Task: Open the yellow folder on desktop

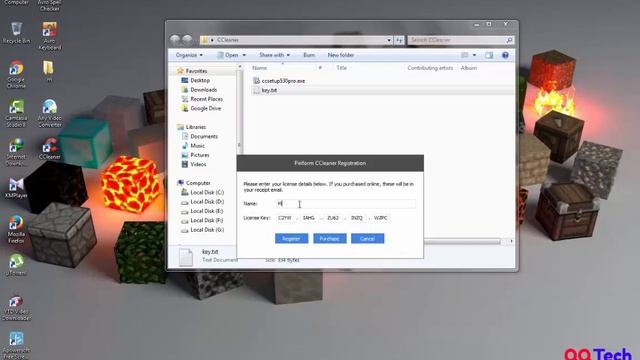Action: click(x=49, y=71)
